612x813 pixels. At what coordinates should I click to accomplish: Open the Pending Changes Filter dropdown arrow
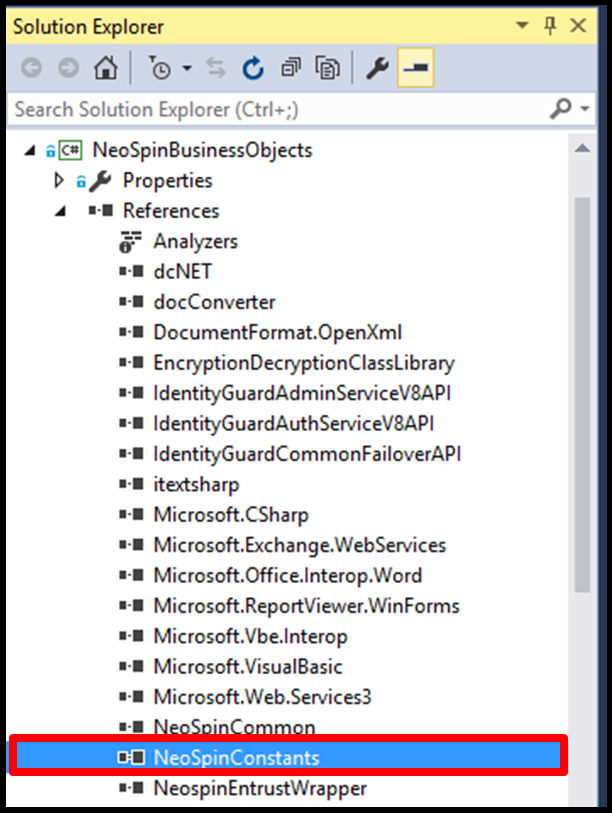187,68
